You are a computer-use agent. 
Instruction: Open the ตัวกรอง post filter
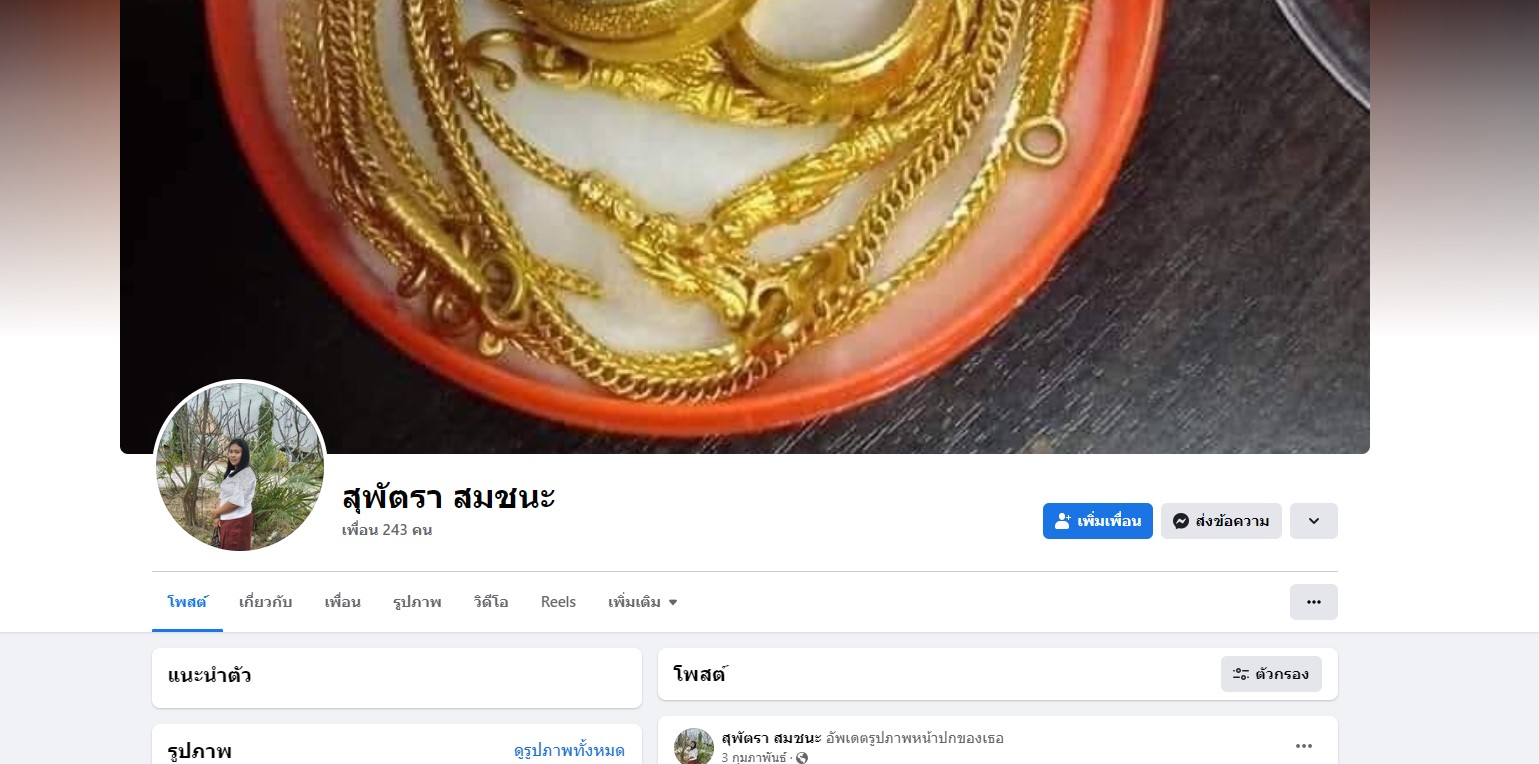pyautogui.click(x=1271, y=674)
